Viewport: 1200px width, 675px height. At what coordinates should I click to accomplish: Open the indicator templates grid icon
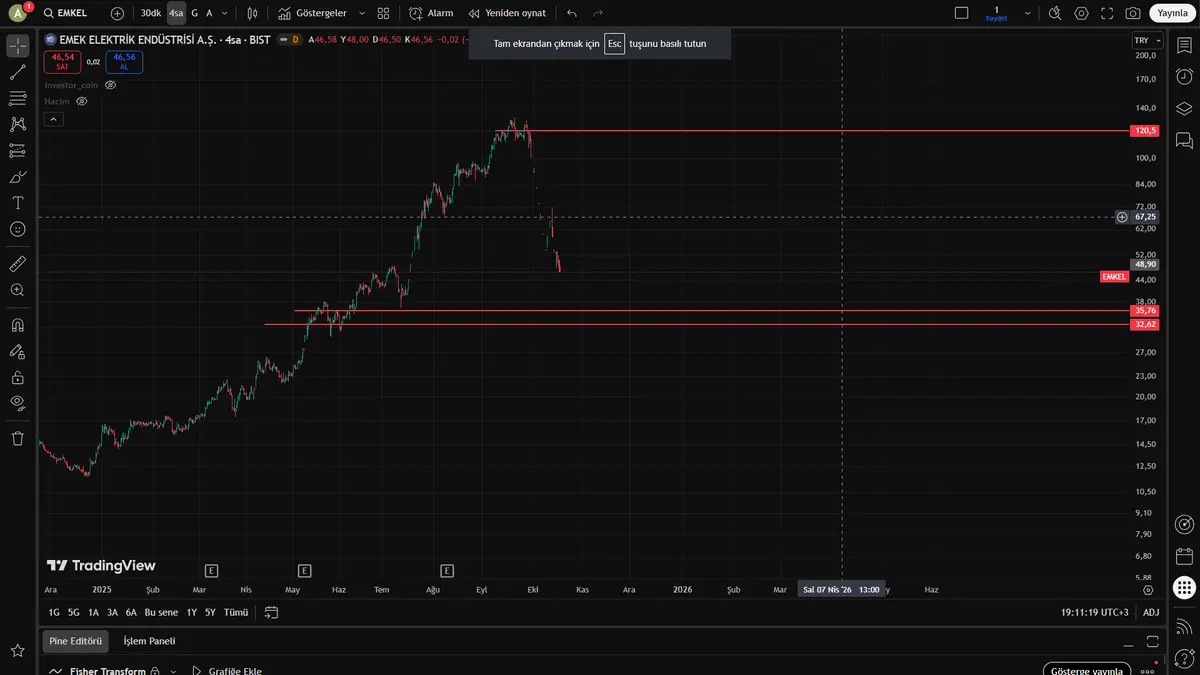[x=384, y=13]
